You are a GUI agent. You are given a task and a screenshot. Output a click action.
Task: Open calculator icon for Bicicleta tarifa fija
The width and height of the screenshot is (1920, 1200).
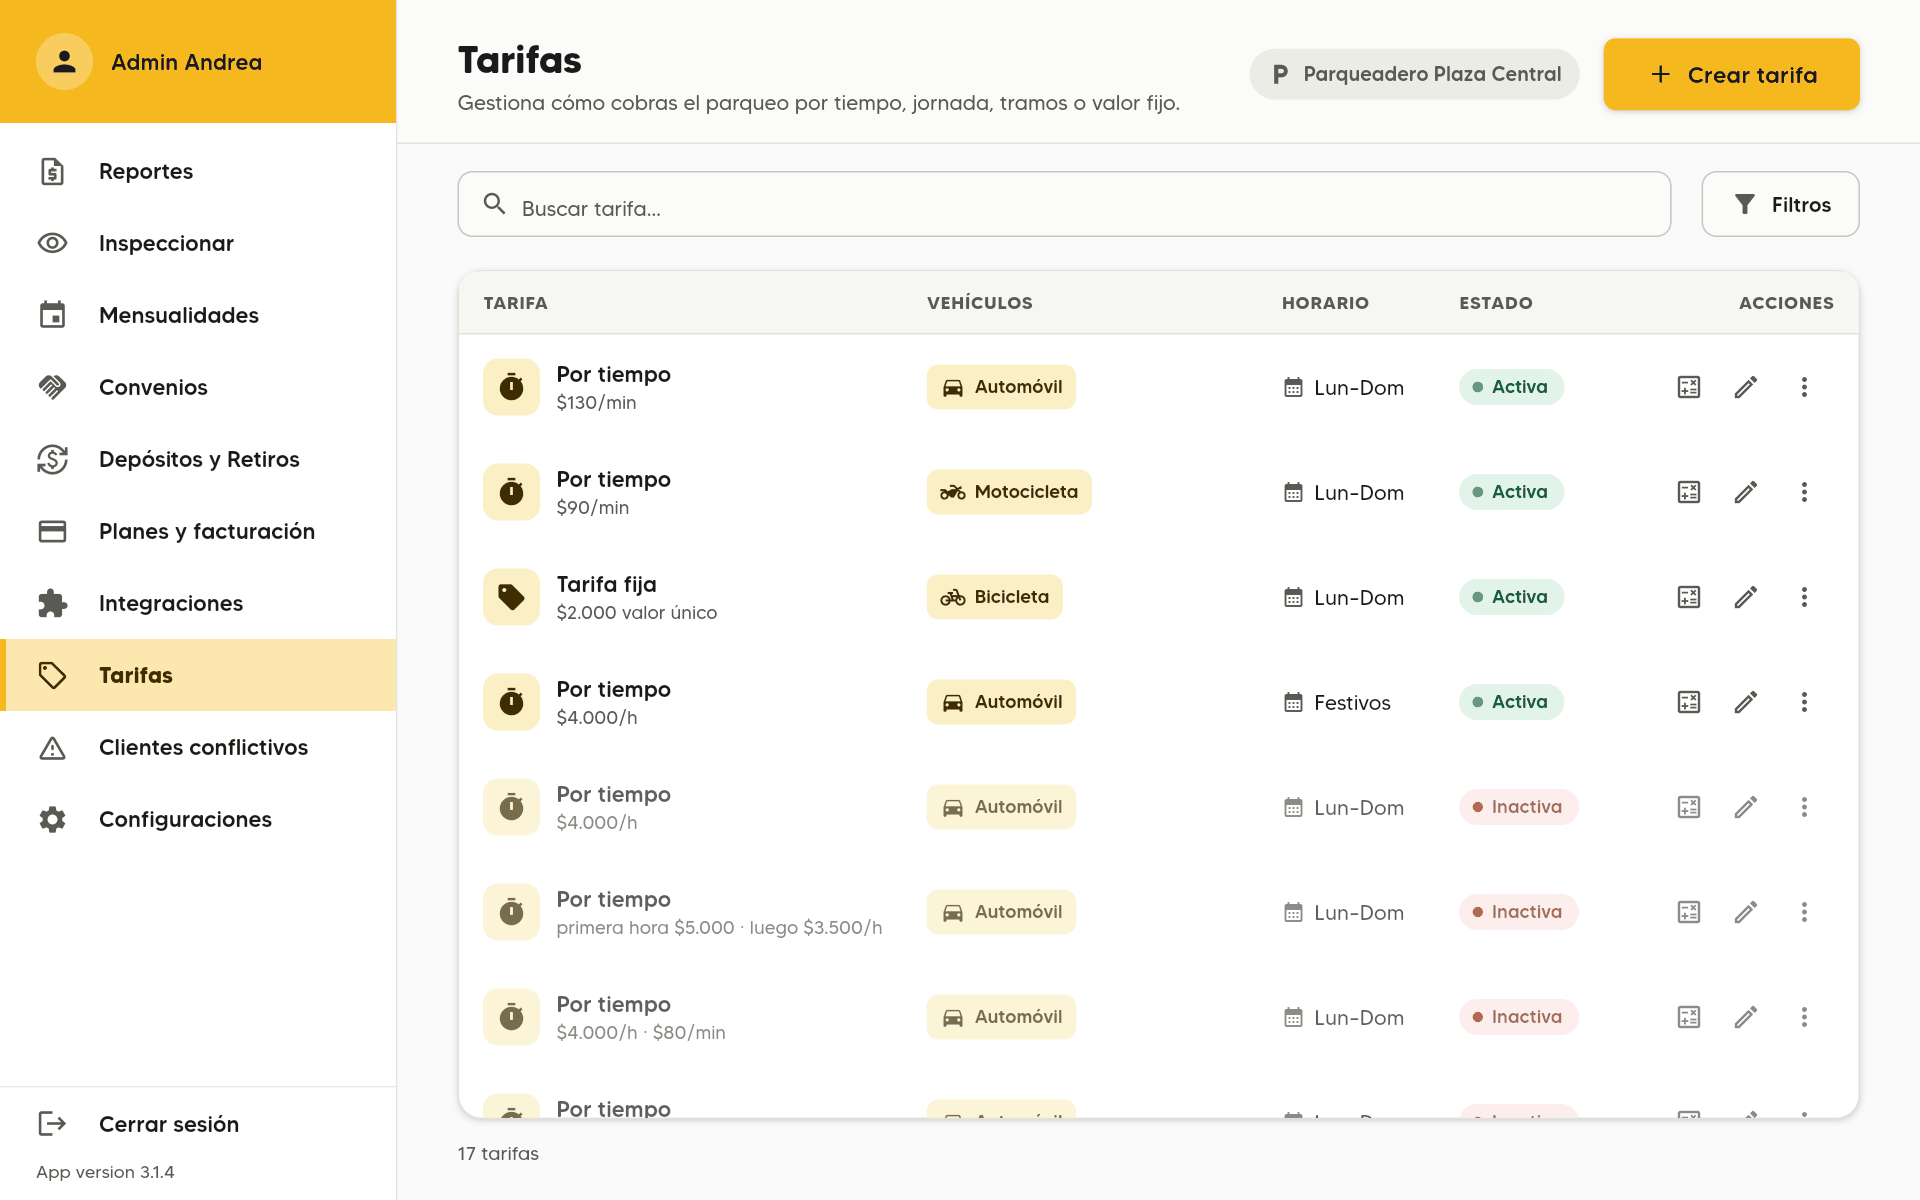tap(1689, 597)
